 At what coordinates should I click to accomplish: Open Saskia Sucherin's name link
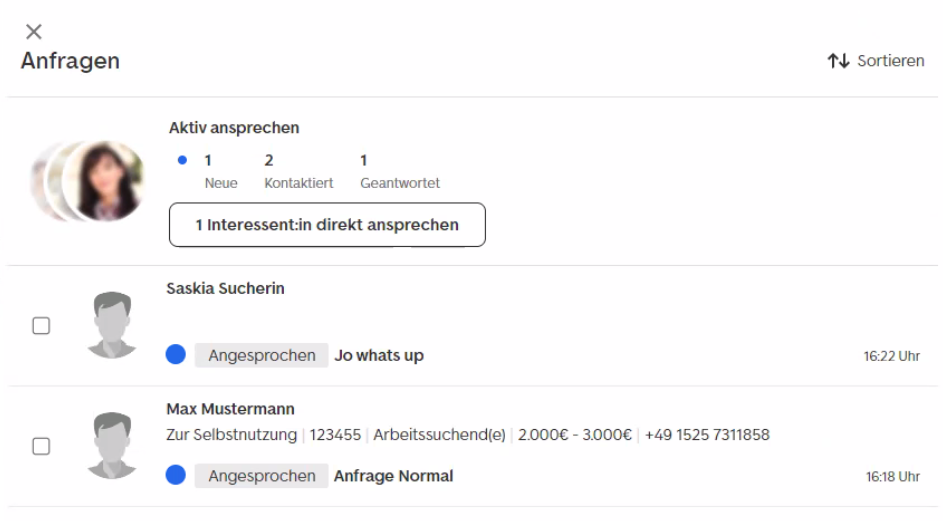coord(226,289)
